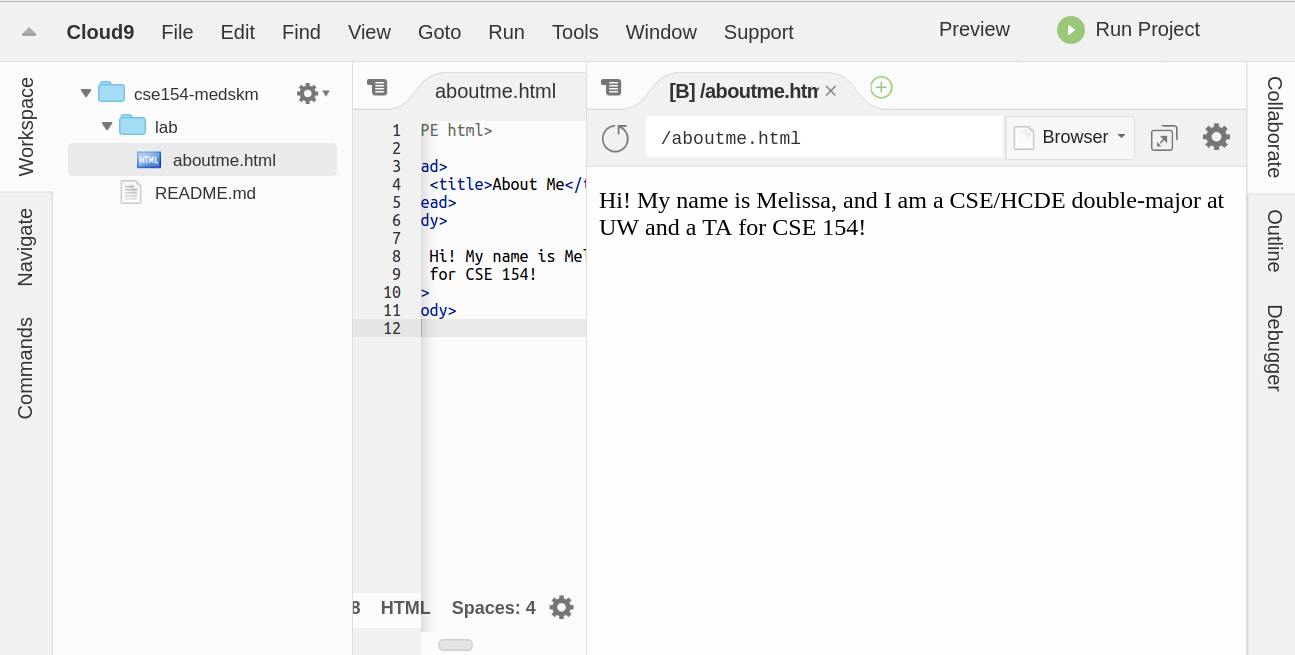Open the Collaborate side panel
The image size is (1295, 655).
(1273, 127)
